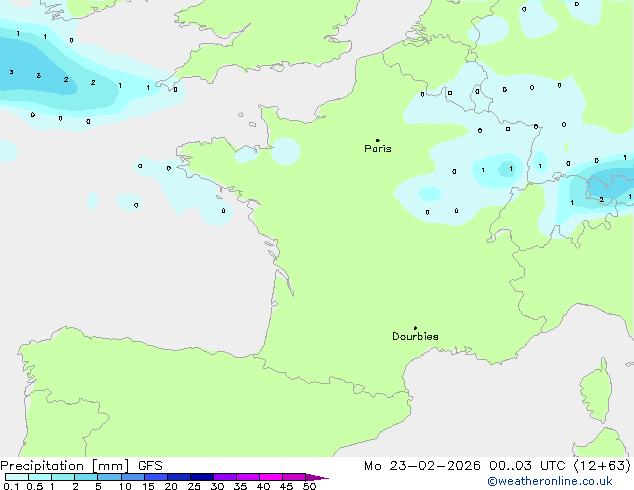The width and height of the screenshot is (634, 490).
Task: Click the legend value label '45'
Action: point(286,486)
